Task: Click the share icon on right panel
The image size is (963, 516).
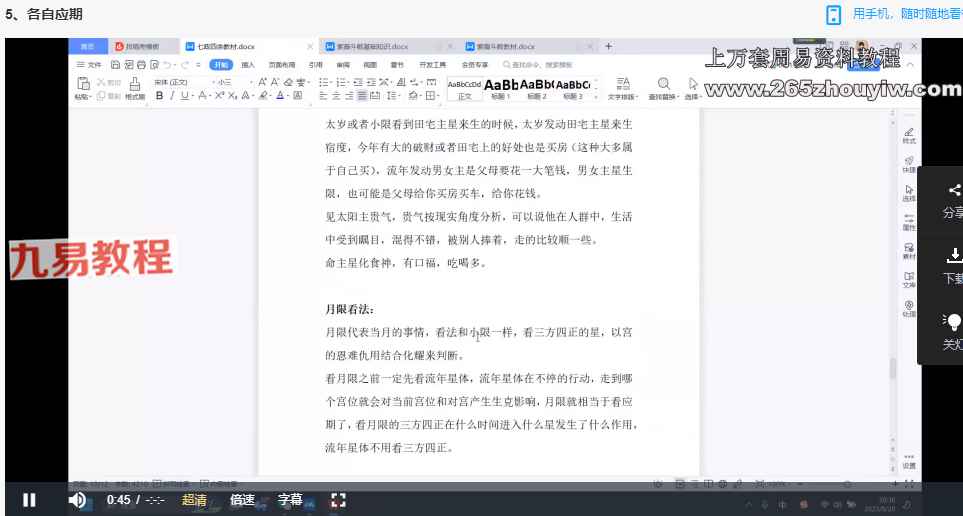Action: [x=953, y=190]
